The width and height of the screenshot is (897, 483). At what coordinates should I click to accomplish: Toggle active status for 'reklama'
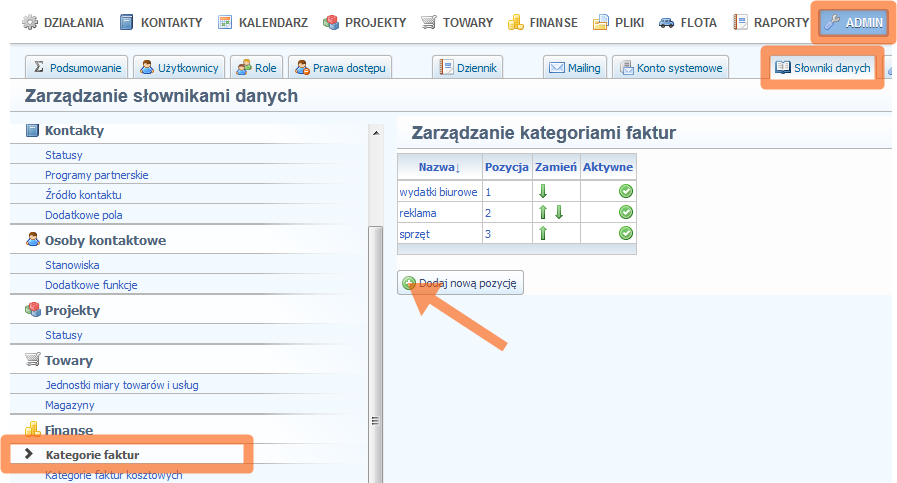tap(625, 212)
